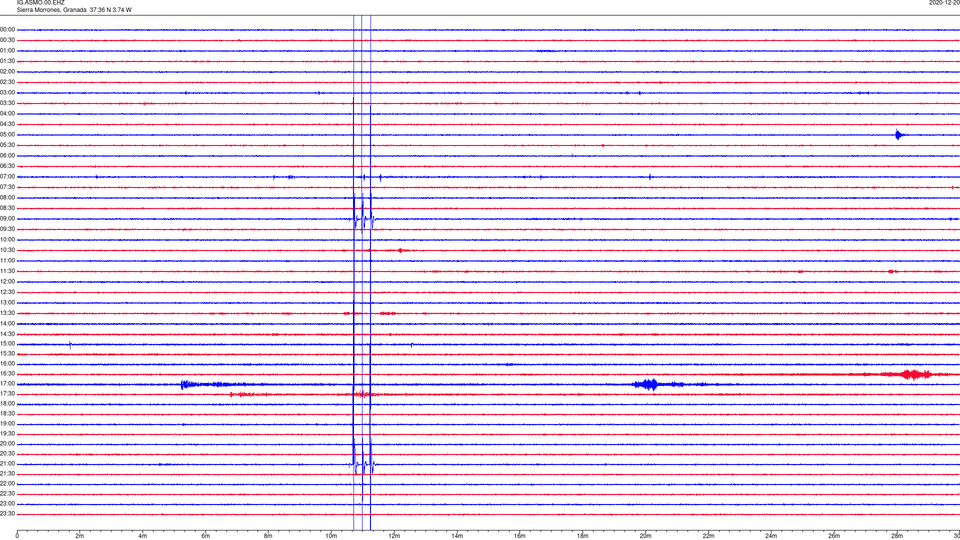
Task: Click the 10:00 trace time label
Action: tap(7, 239)
